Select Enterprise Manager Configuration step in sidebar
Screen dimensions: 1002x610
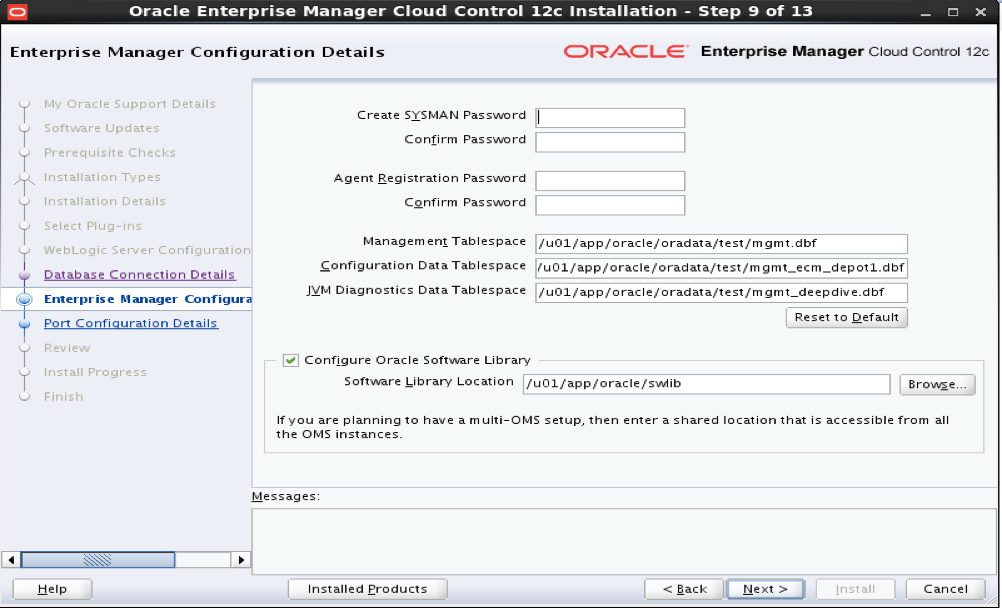click(x=148, y=299)
